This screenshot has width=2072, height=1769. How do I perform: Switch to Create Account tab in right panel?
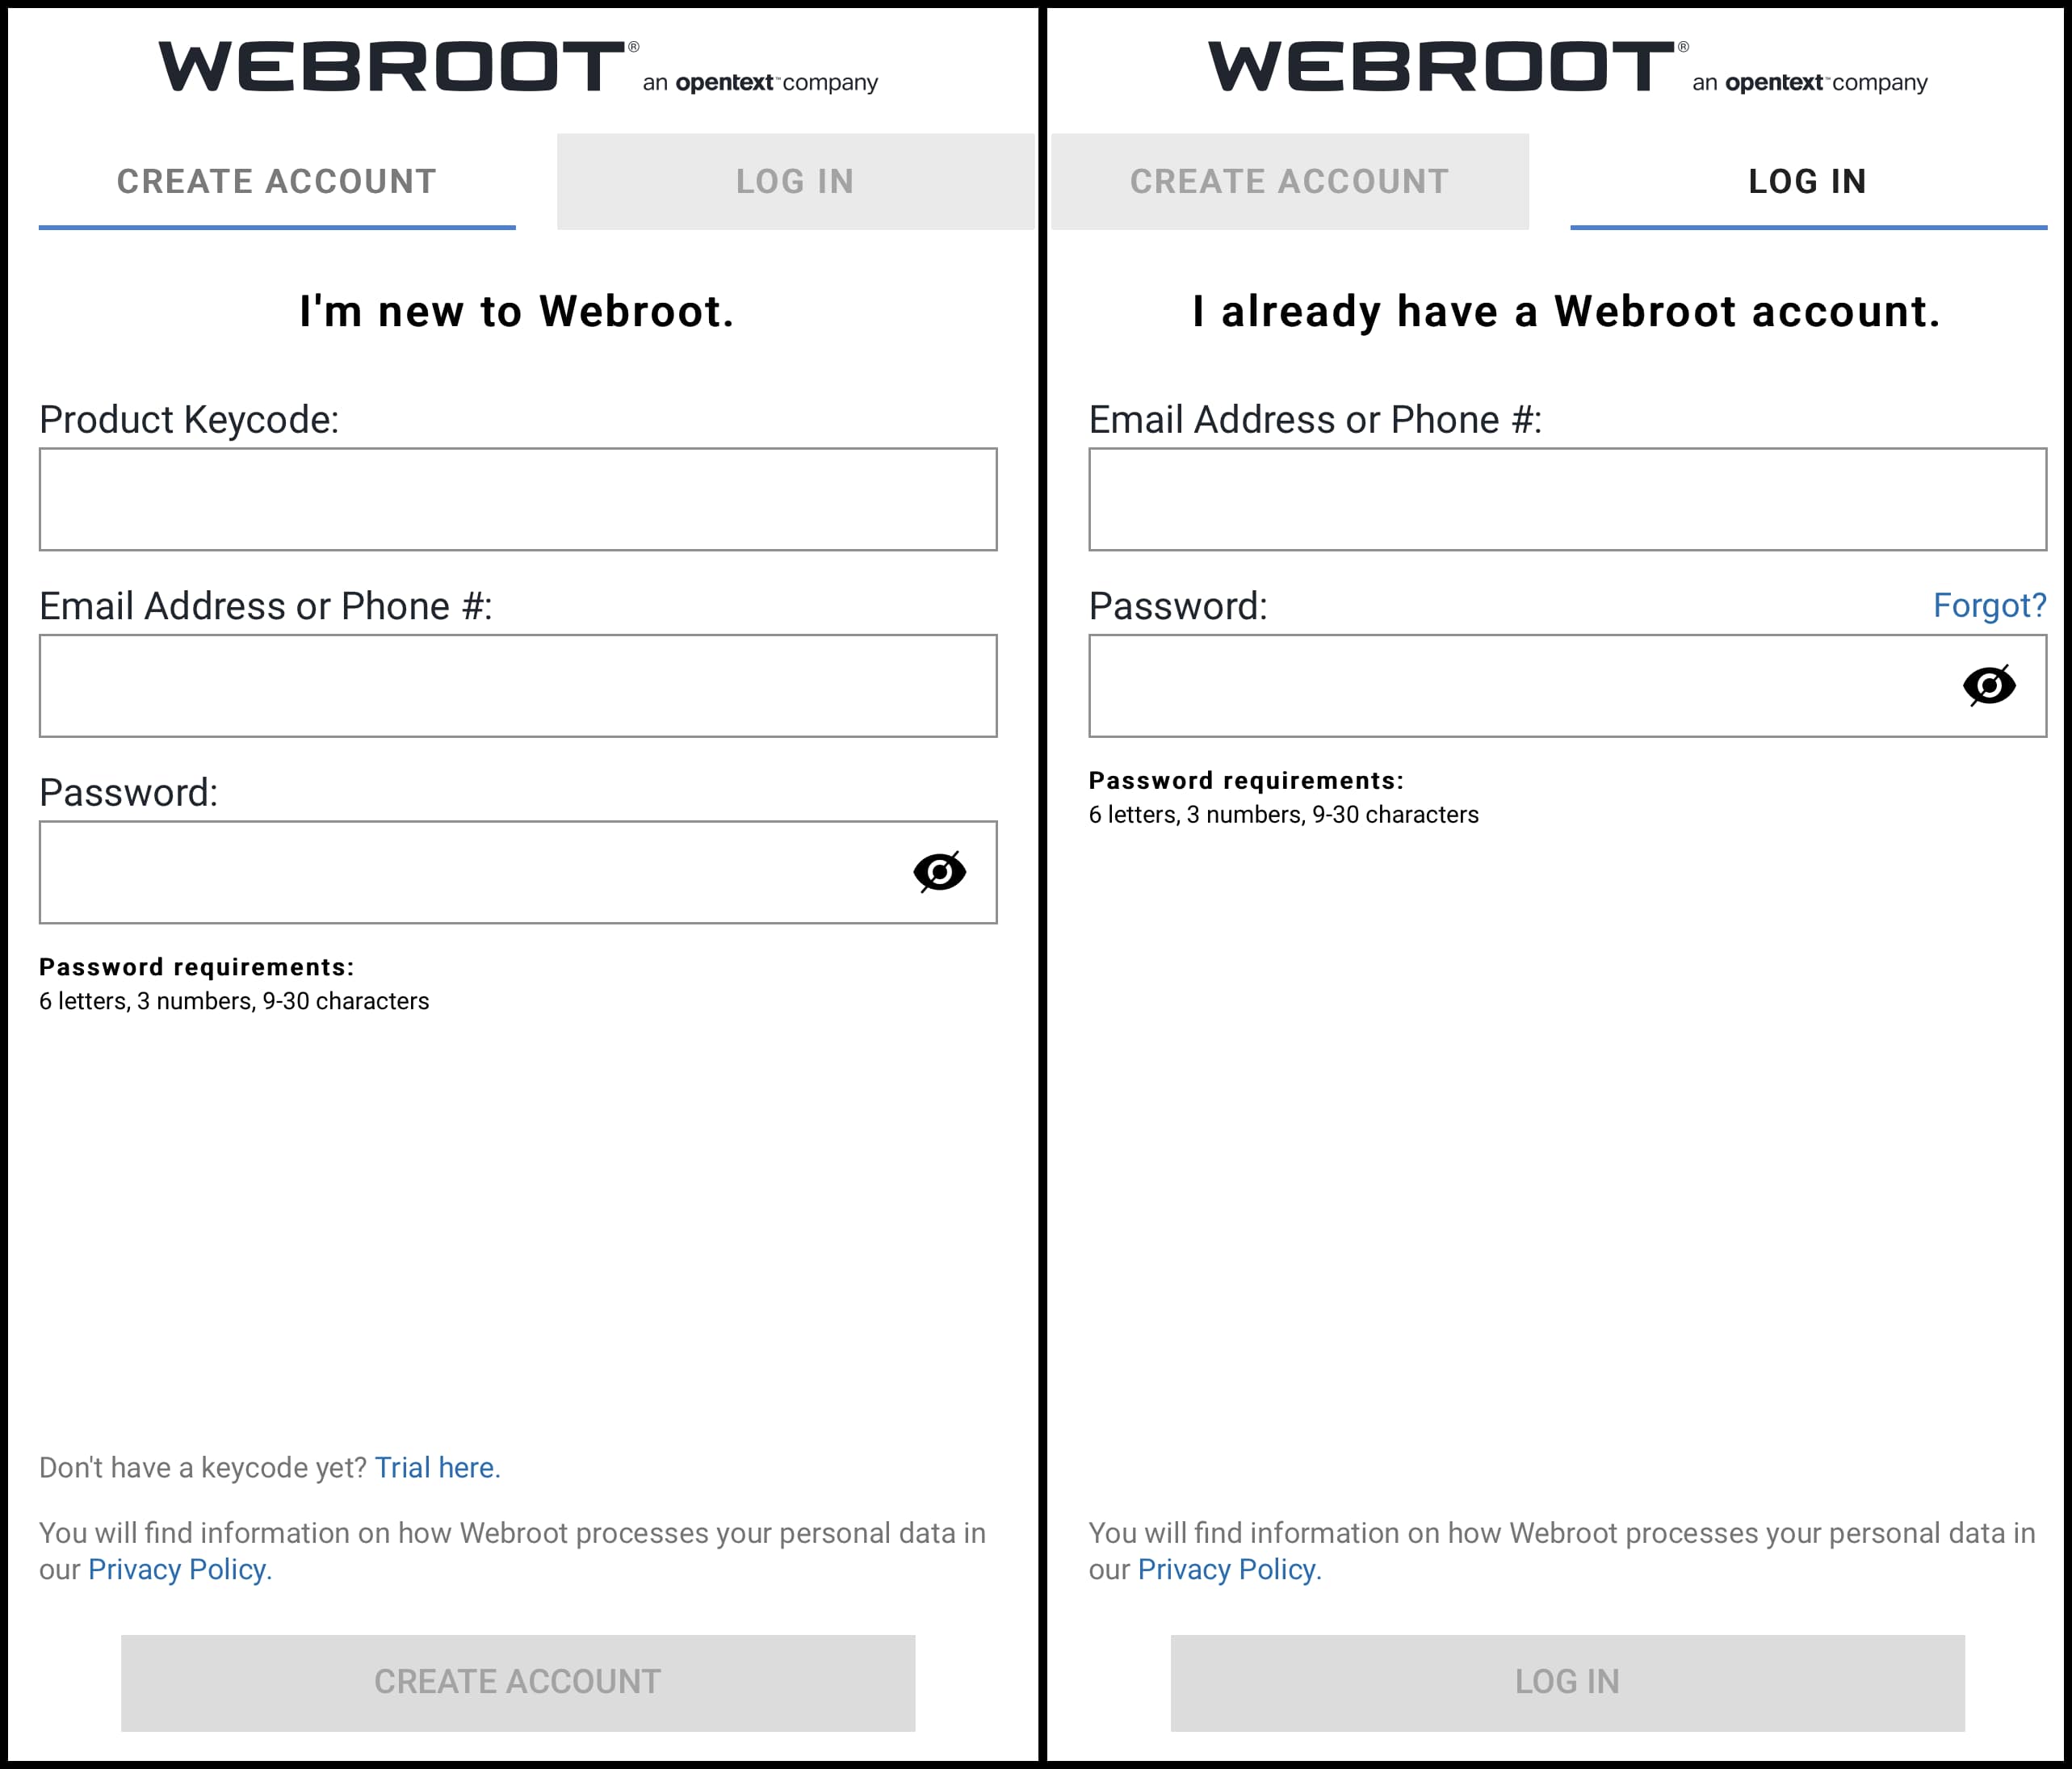(x=1289, y=181)
